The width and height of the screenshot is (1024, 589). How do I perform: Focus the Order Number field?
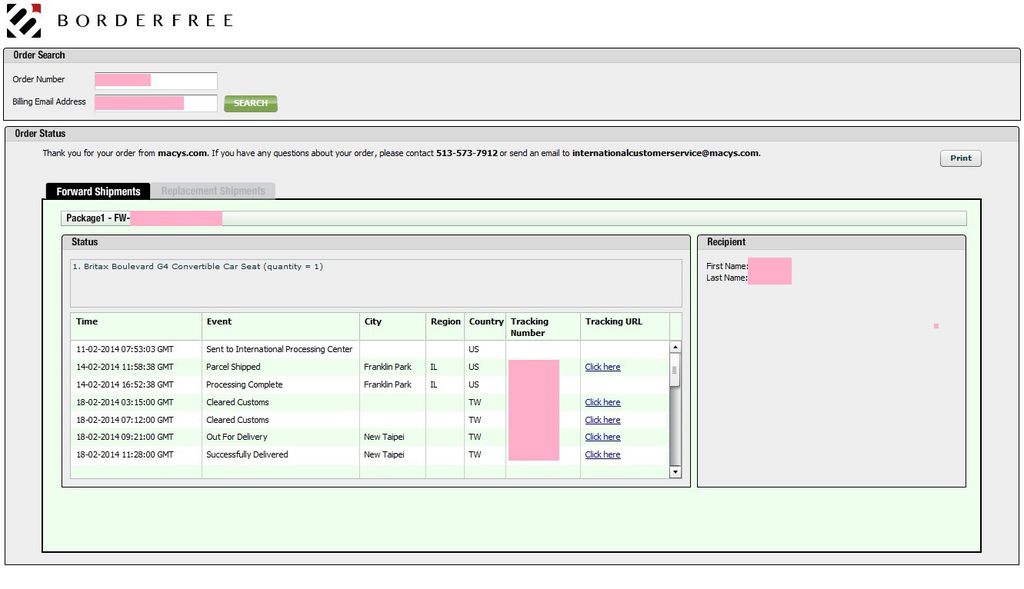pos(156,80)
